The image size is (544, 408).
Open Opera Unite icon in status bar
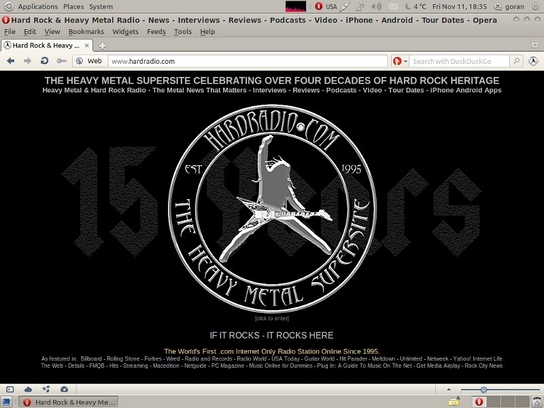tap(46, 389)
